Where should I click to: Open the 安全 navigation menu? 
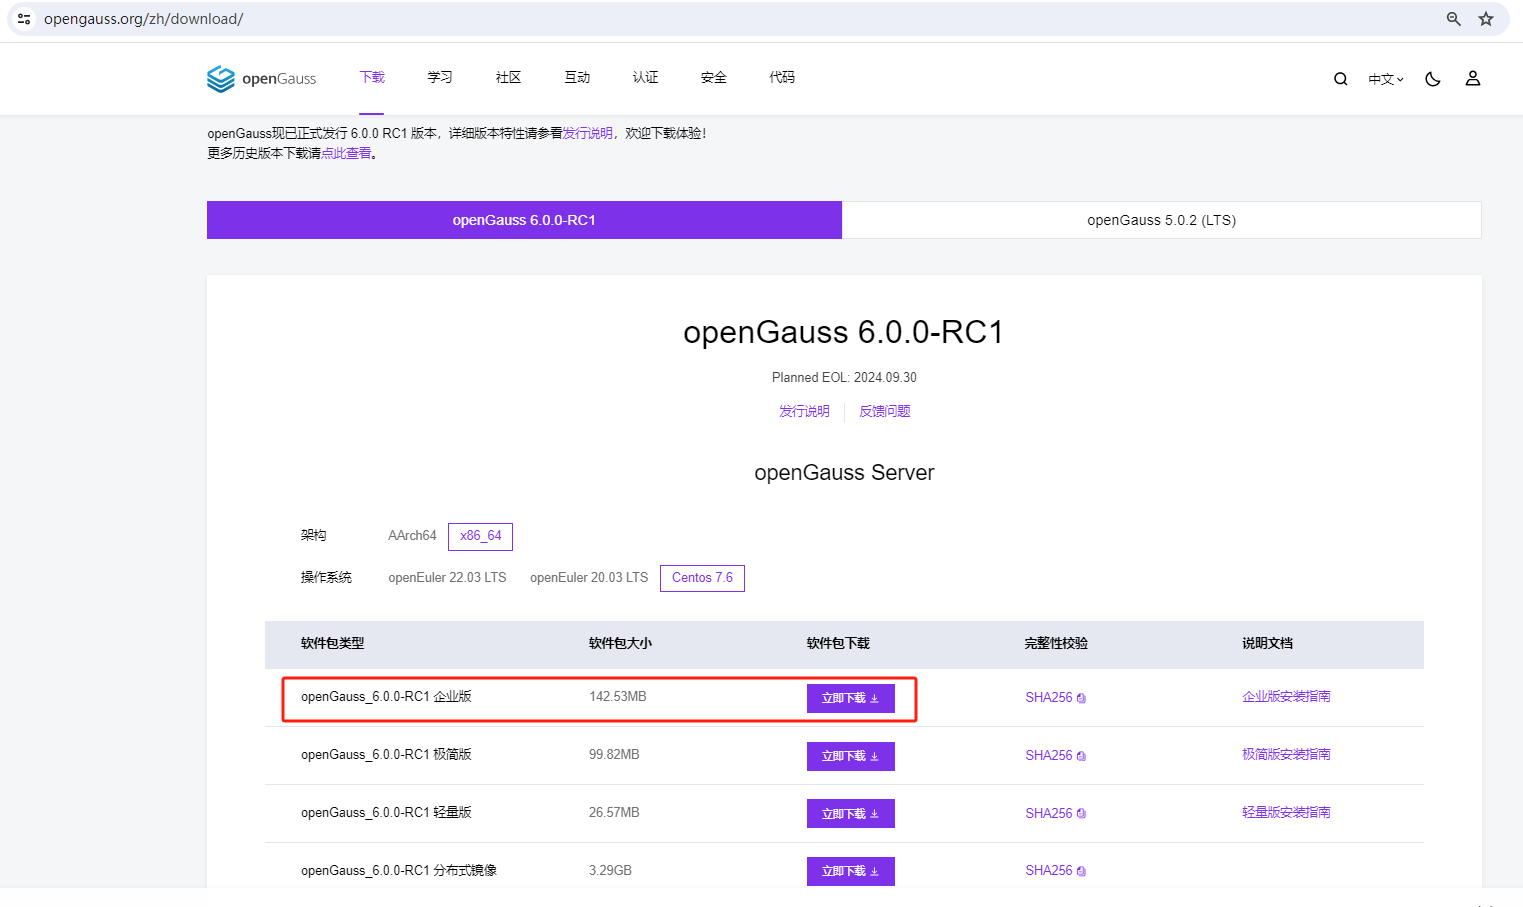pyautogui.click(x=714, y=77)
